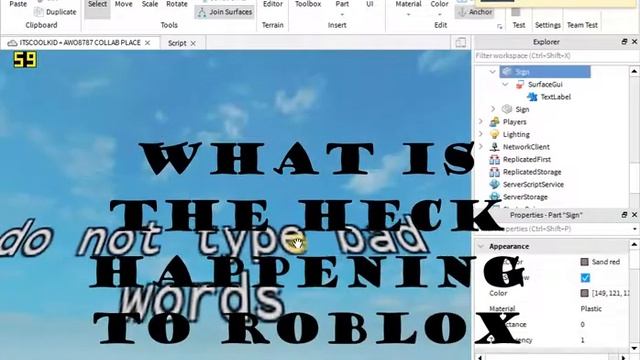This screenshot has height=360, width=640.
Task: Click the Properties scrollbar up arrow
Action: tap(634, 244)
